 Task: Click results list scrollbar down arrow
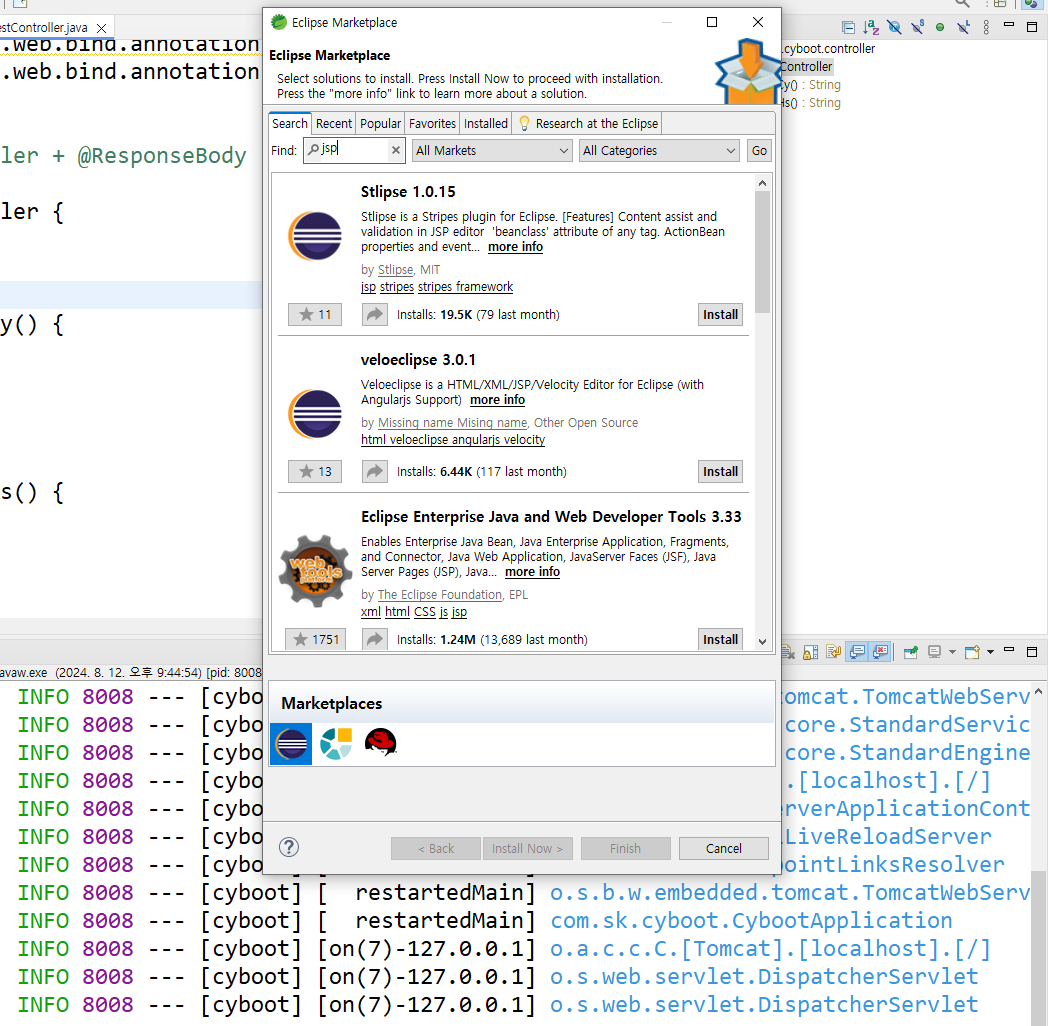tap(762, 642)
